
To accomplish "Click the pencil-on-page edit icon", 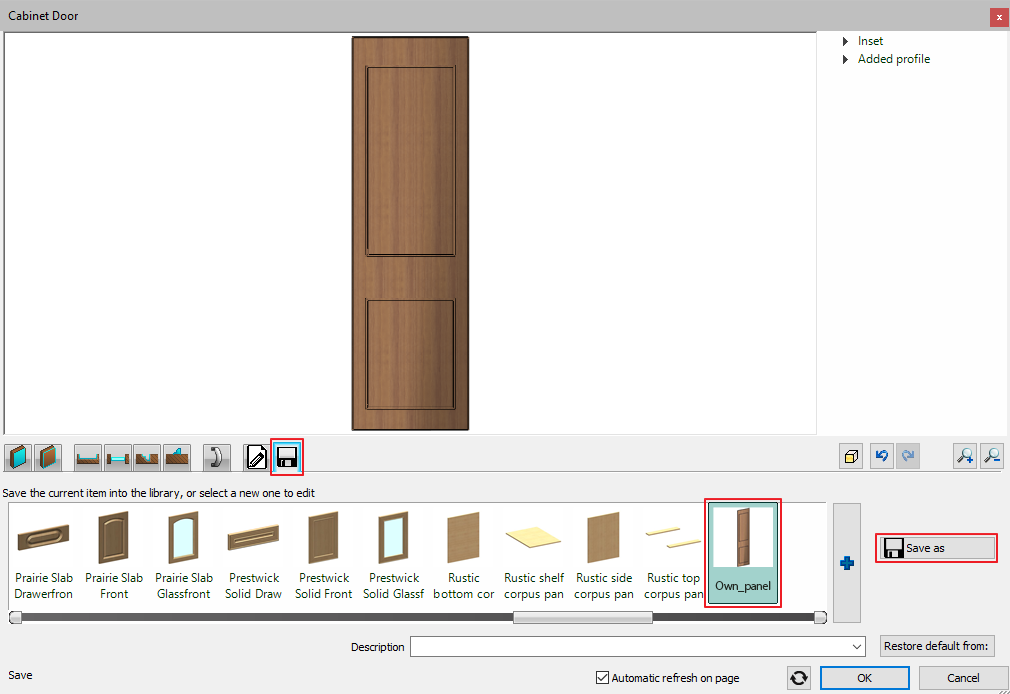I will (x=256, y=458).
